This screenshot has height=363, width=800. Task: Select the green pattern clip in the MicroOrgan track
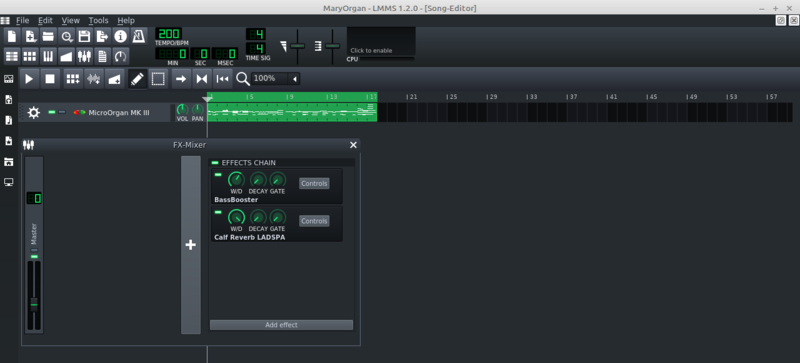coord(292,112)
